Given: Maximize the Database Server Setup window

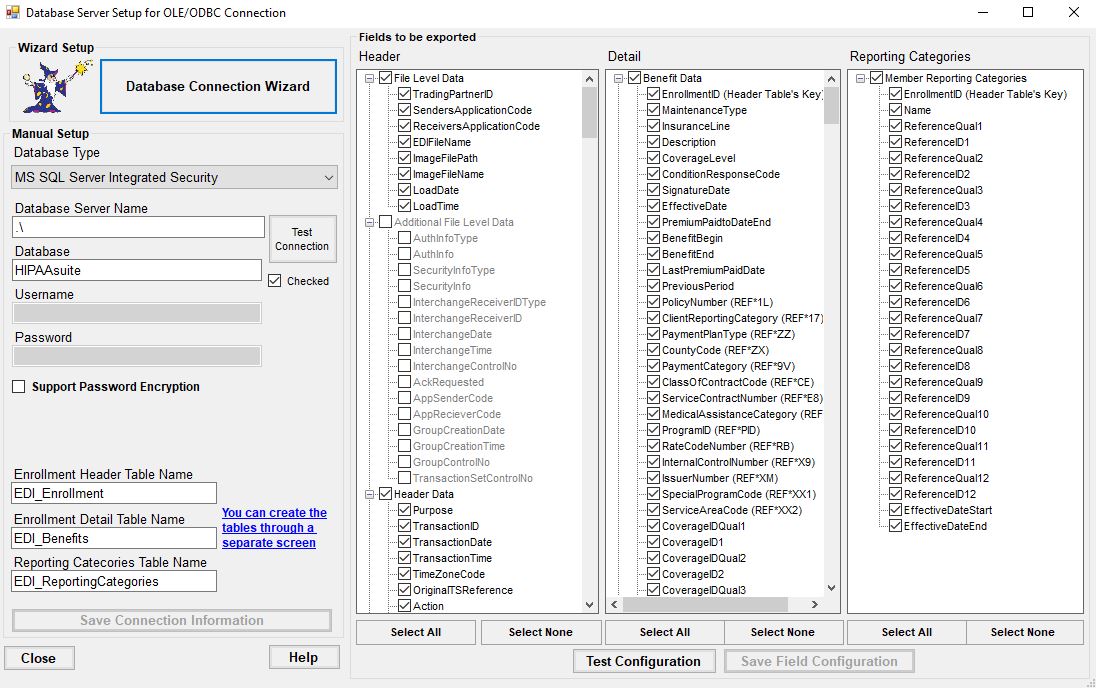Looking at the screenshot, I should 1028,13.
